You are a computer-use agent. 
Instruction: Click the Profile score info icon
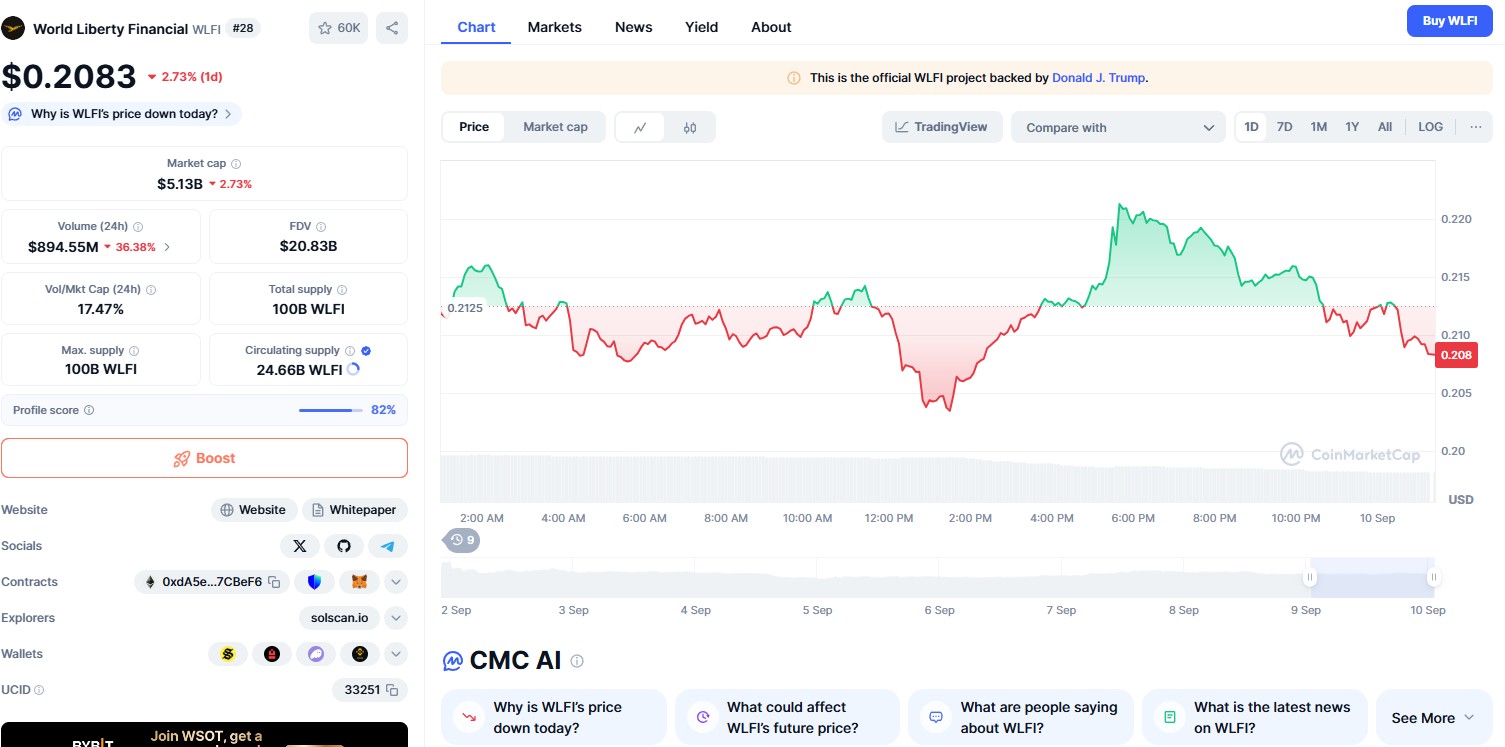pyautogui.click(x=89, y=410)
